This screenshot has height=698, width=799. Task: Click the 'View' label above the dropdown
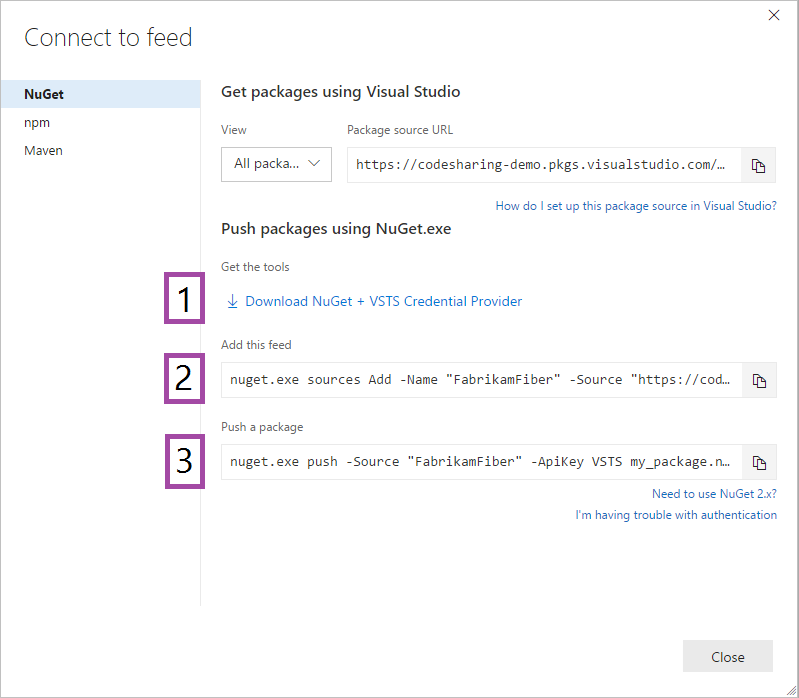(x=233, y=130)
